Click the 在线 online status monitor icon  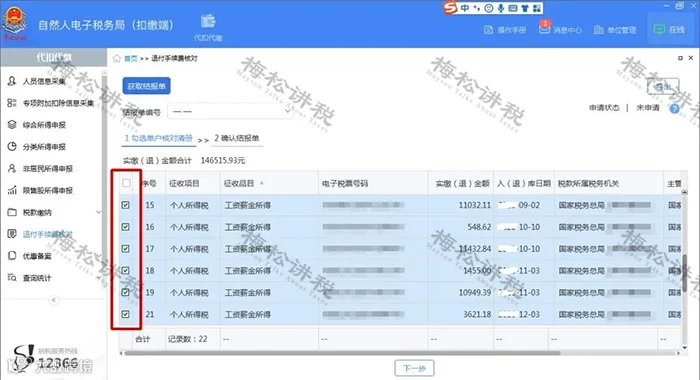pos(659,29)
